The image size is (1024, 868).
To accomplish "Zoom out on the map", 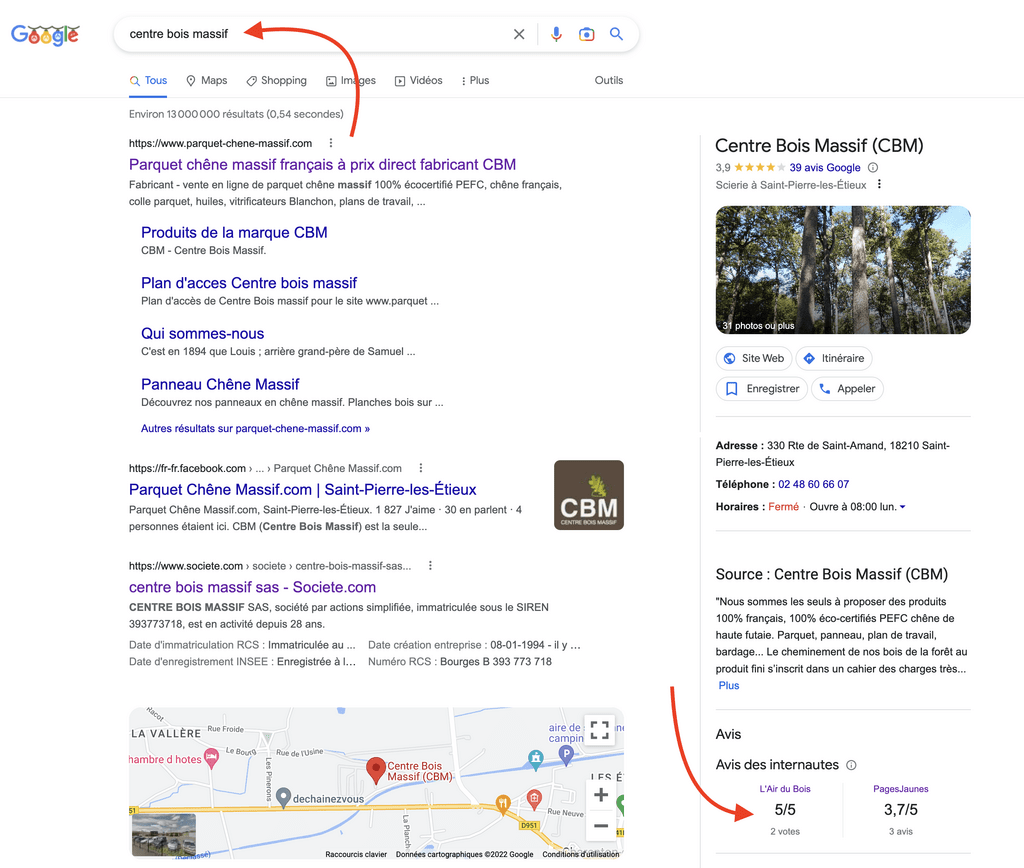I will (600, 826).
